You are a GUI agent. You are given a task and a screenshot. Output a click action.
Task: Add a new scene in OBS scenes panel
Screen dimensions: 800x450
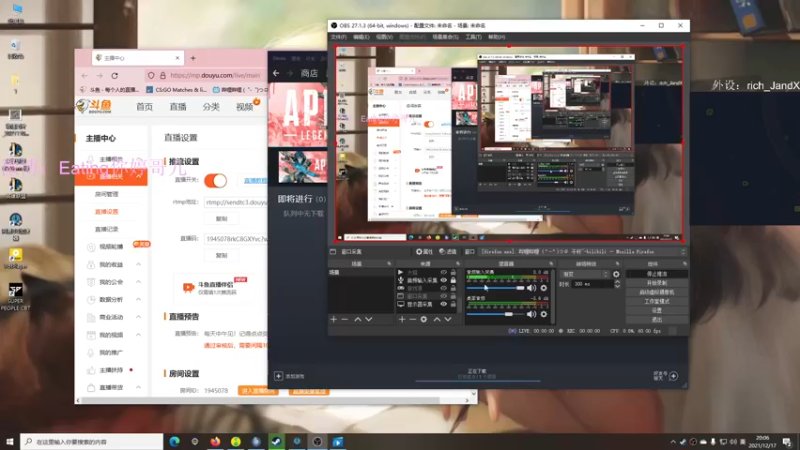[334, 319]
